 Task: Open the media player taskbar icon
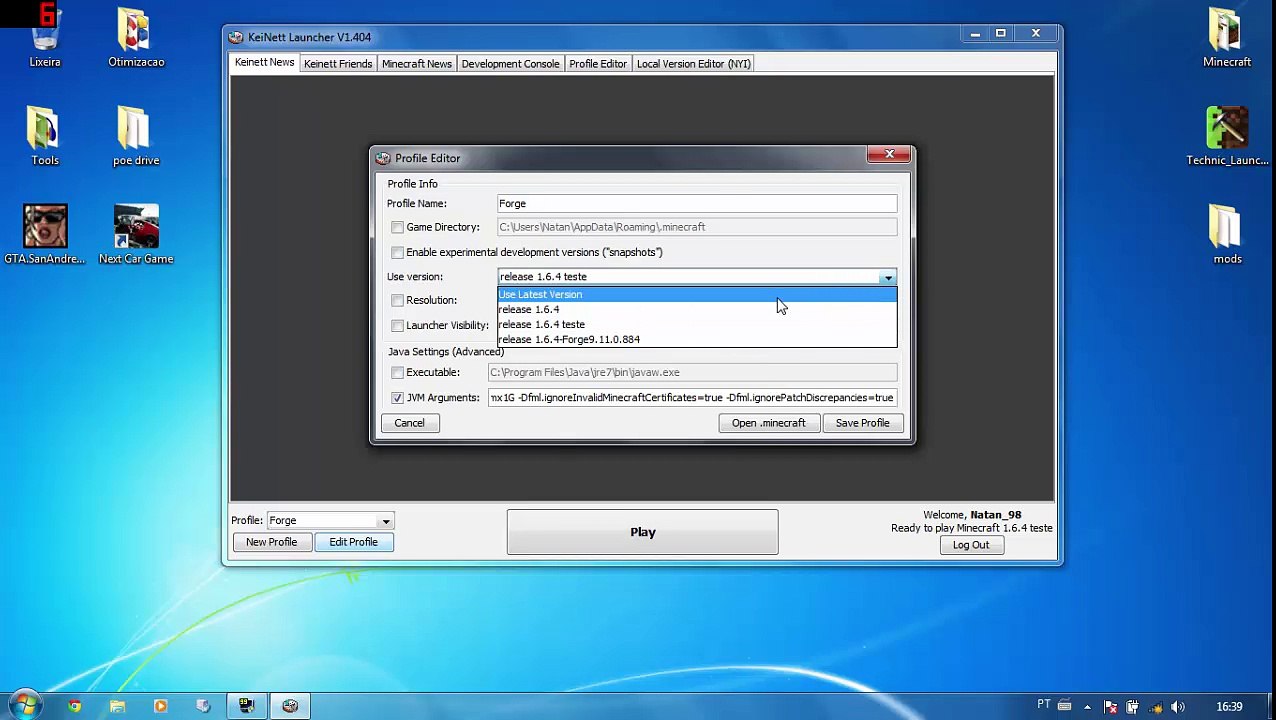(x=160, y=706)
